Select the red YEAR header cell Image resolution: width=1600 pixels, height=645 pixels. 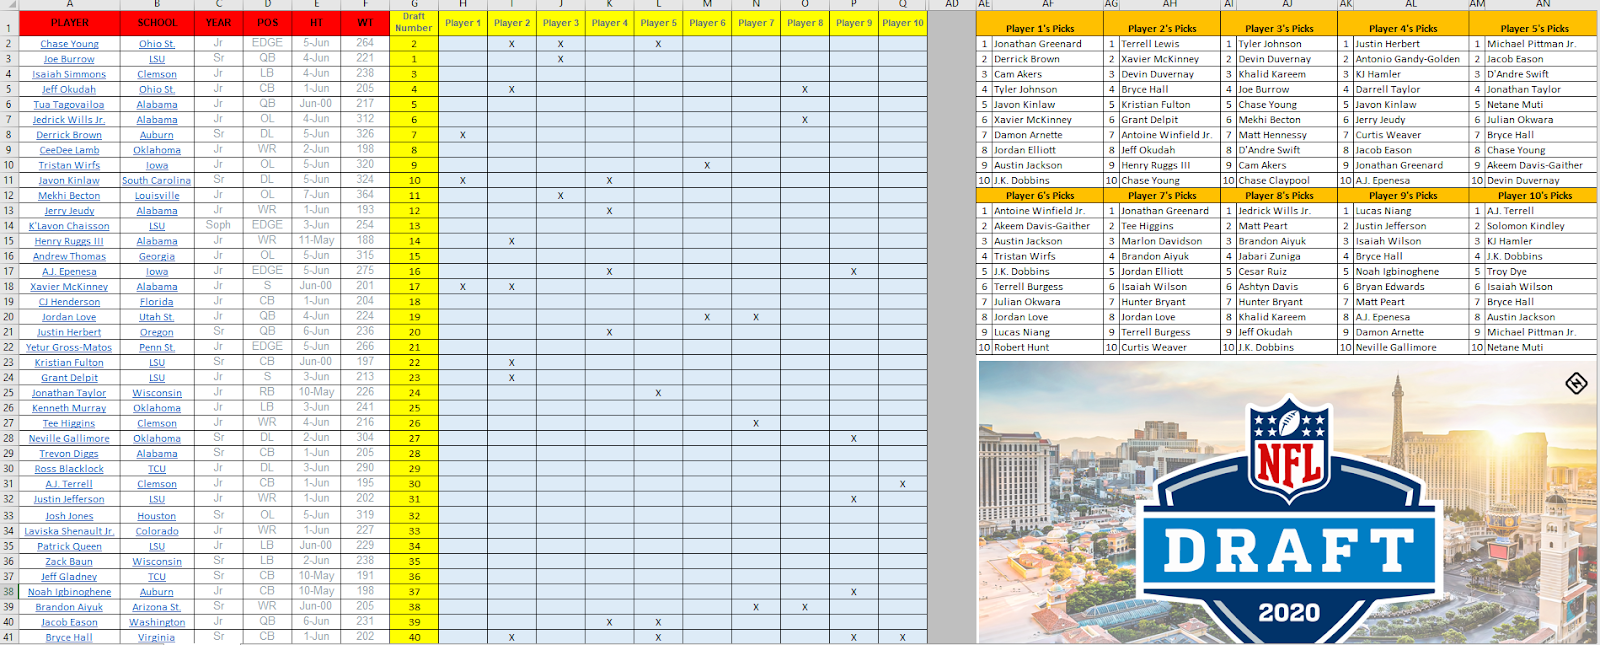(218, 22)
